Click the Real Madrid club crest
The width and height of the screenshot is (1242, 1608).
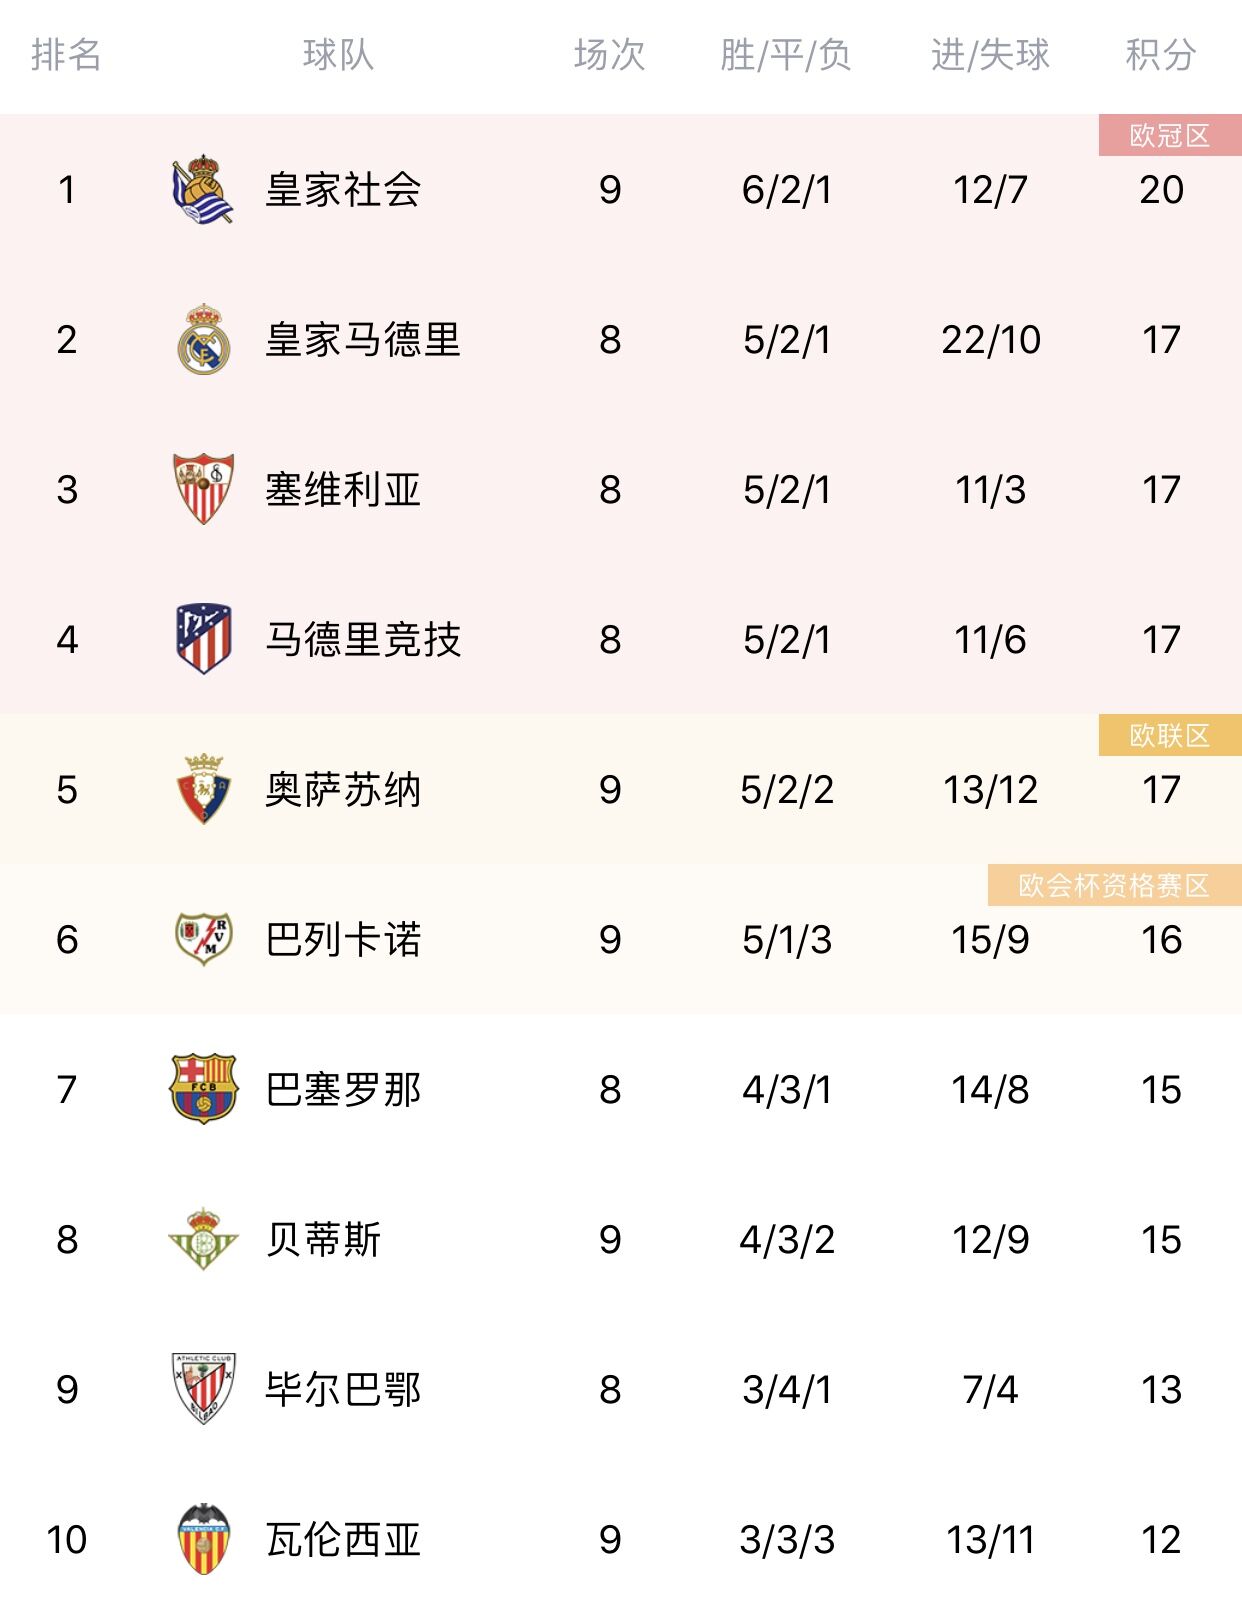point(204,339)
